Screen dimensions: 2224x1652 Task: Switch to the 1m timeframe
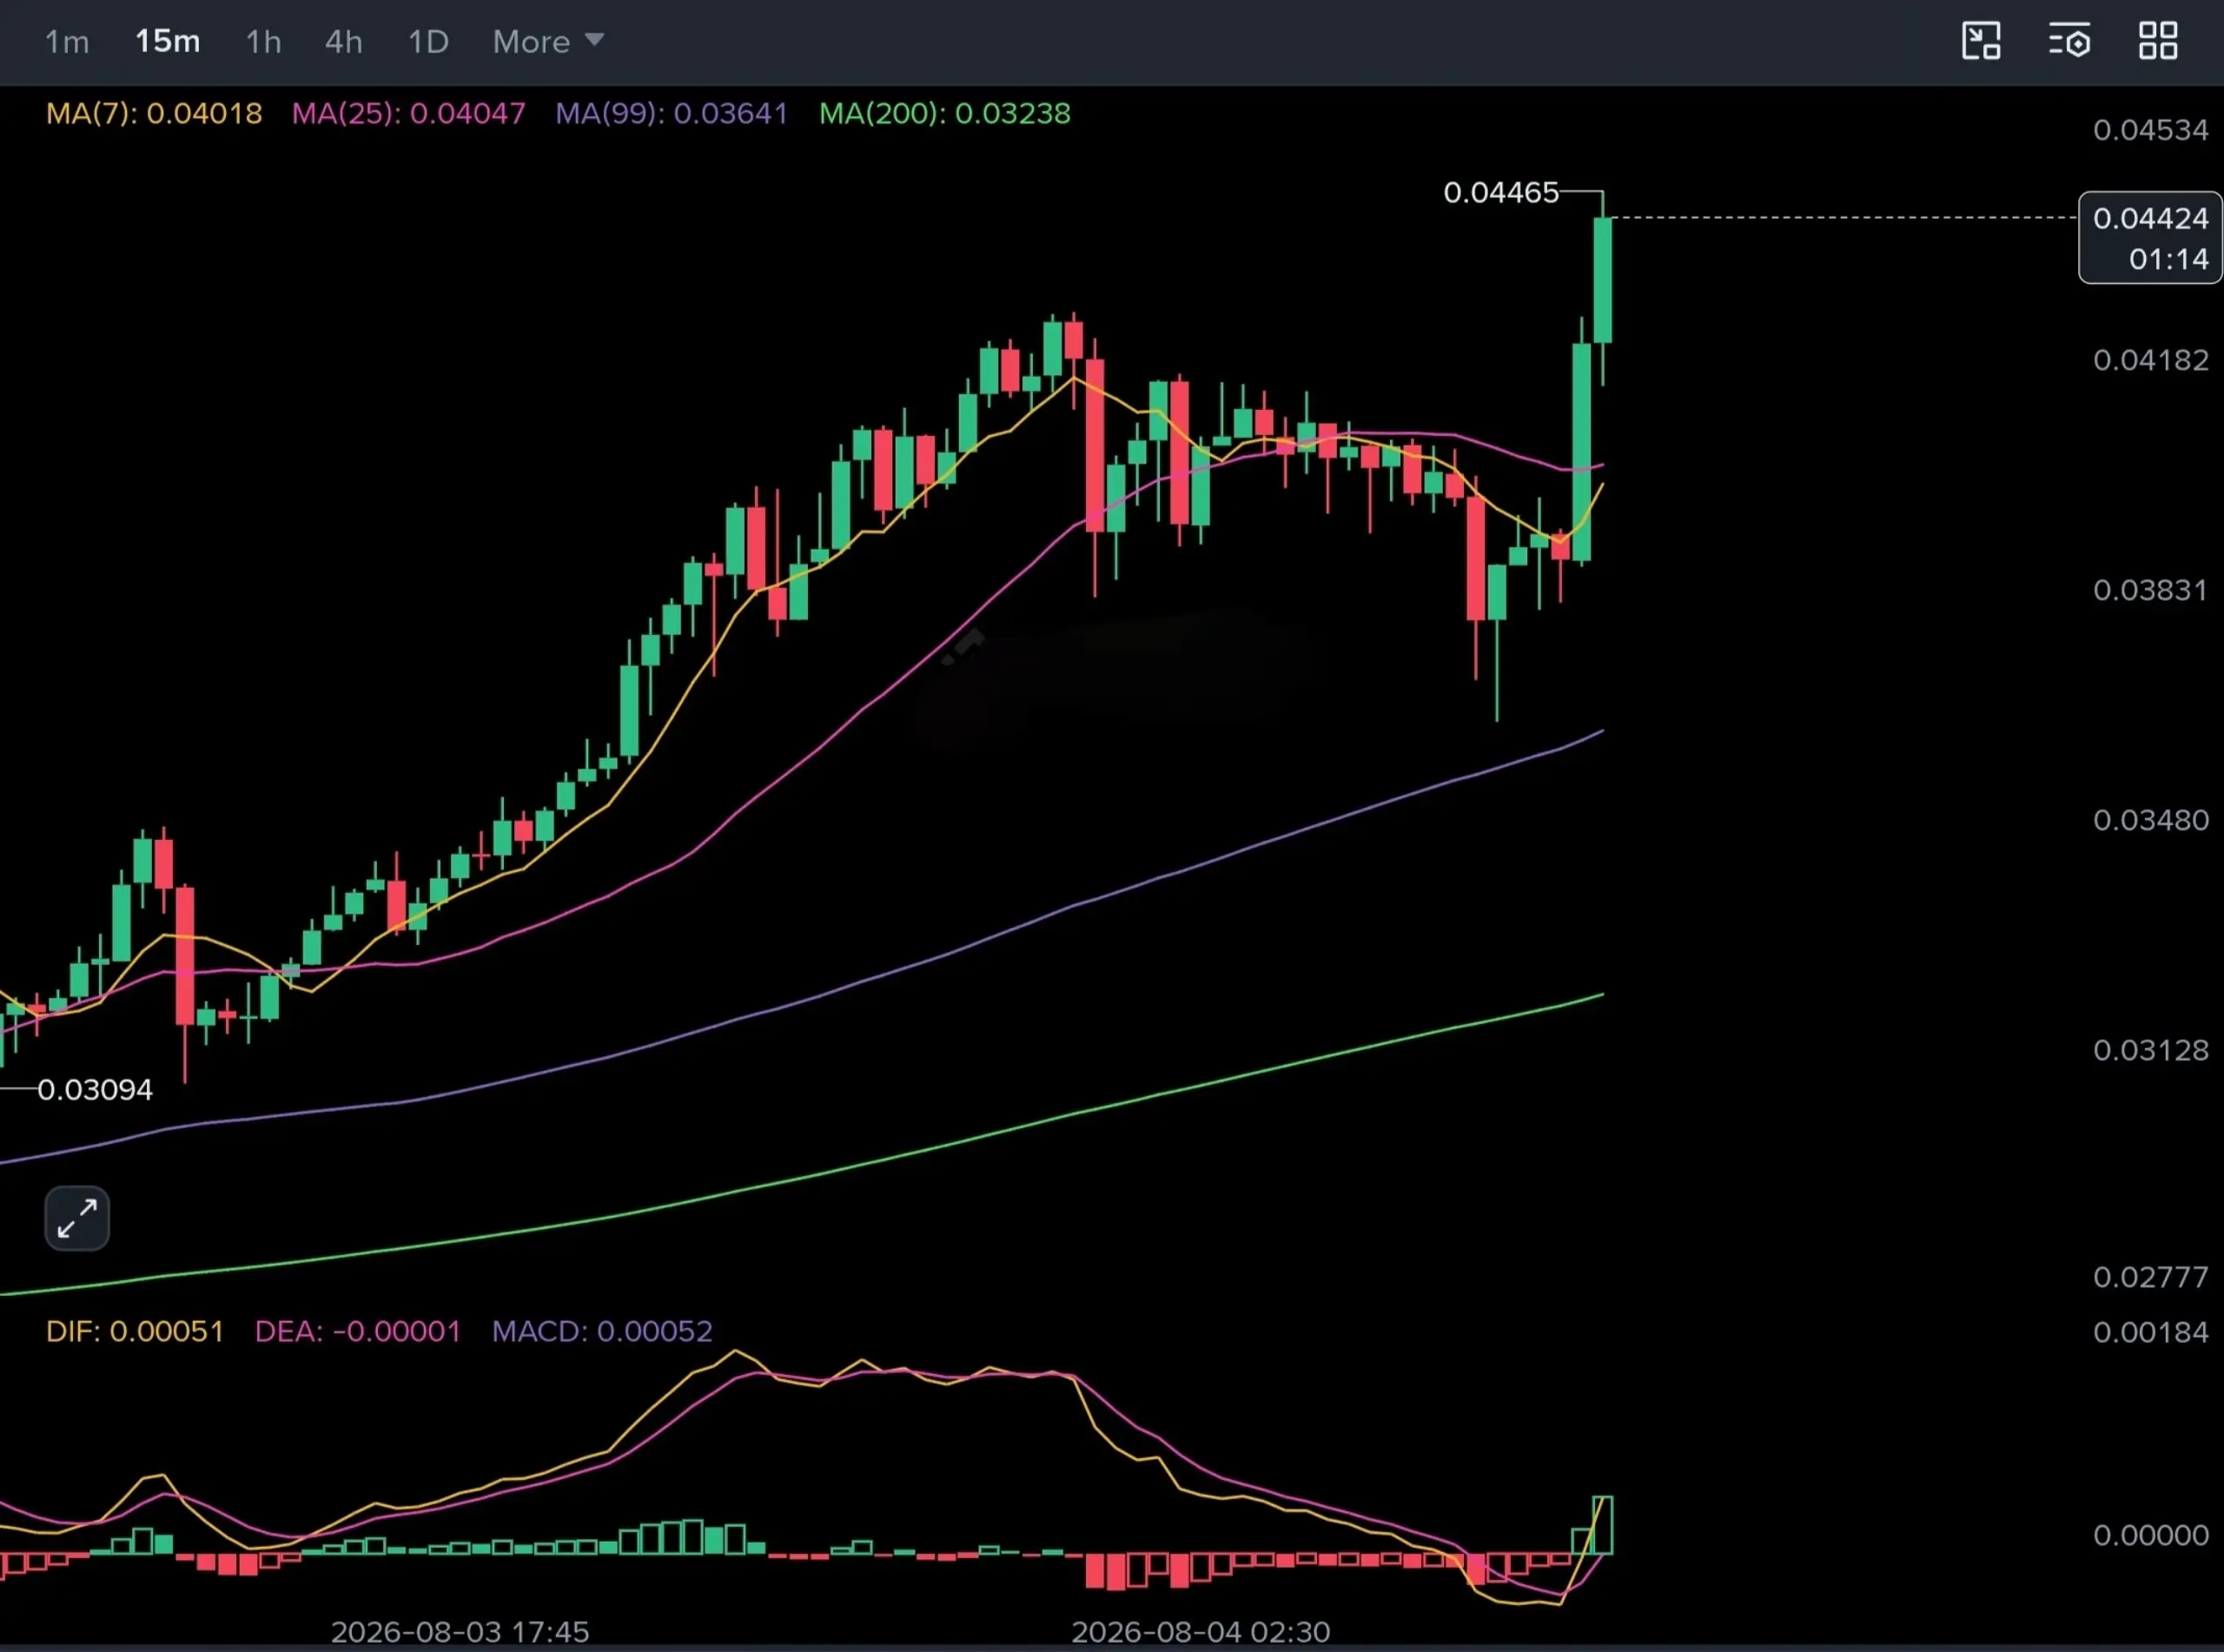pyautogui.click(x=67, y=42)
